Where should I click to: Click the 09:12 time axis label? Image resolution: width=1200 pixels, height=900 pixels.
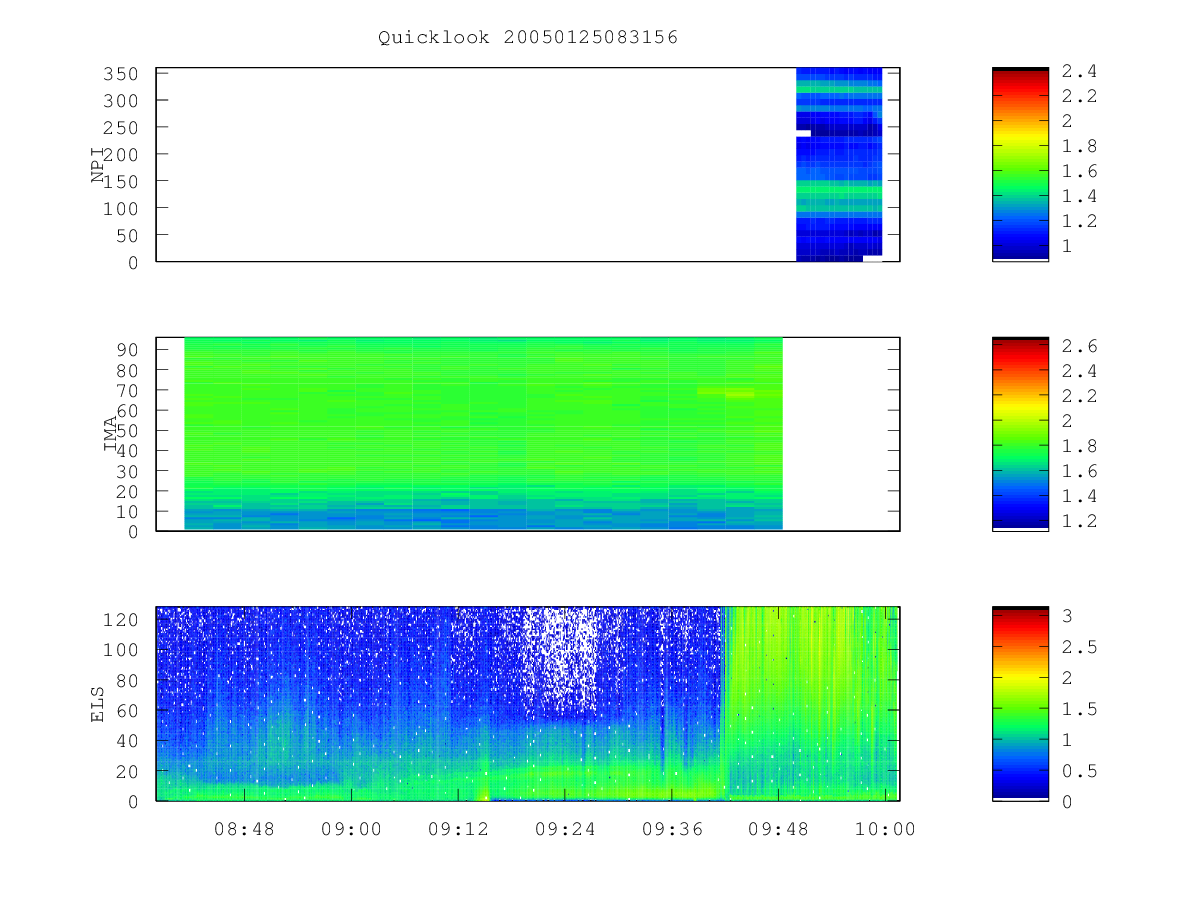pyautogui.click(x=458, y=829)
